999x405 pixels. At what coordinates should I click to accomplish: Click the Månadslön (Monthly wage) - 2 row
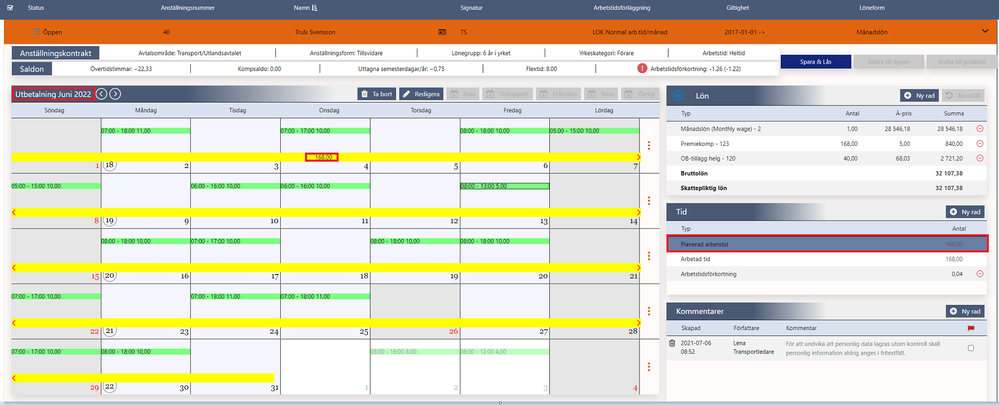(827, 128)
